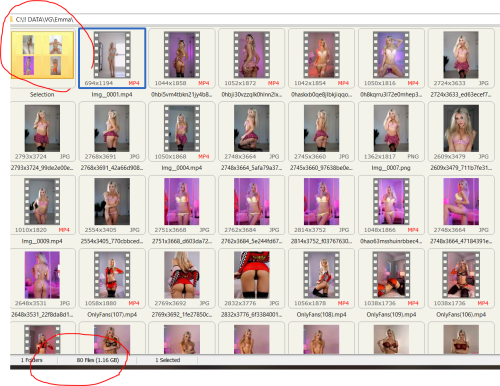Screen dimensions: 500x386
Task: Select the OnlyFans(106).mp4 video thumbnail
Action: pyautogui.click(x=461, y=275)
